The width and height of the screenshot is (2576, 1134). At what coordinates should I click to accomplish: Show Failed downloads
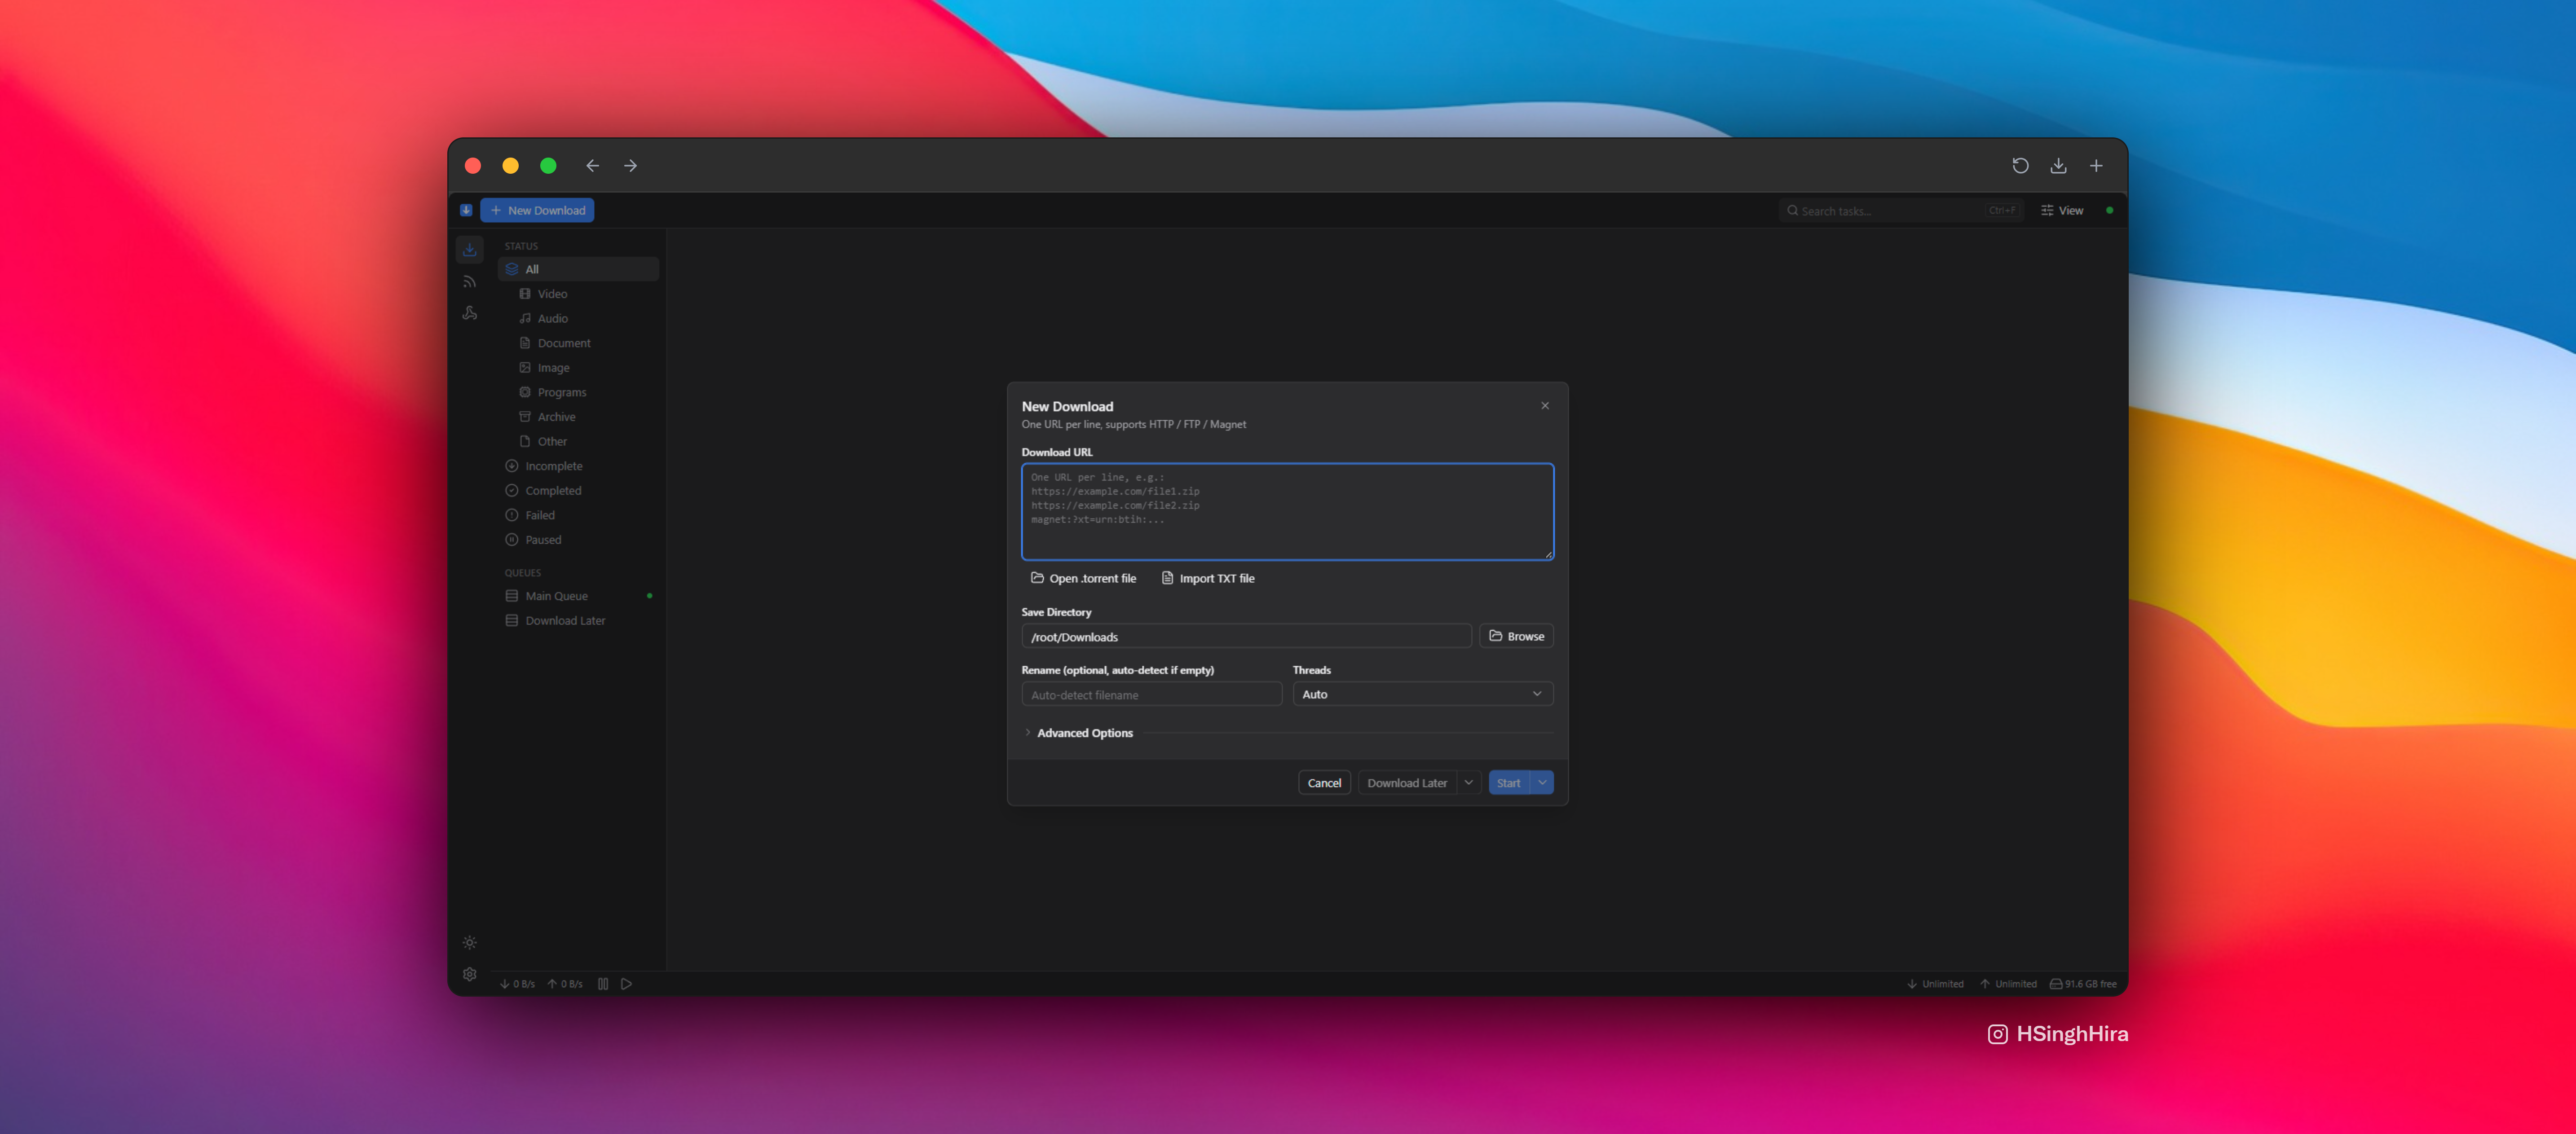(x=579, y=515)
